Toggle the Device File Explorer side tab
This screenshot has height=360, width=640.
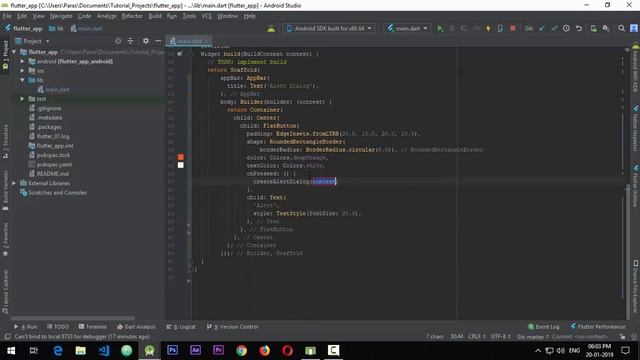click(635, 286)
